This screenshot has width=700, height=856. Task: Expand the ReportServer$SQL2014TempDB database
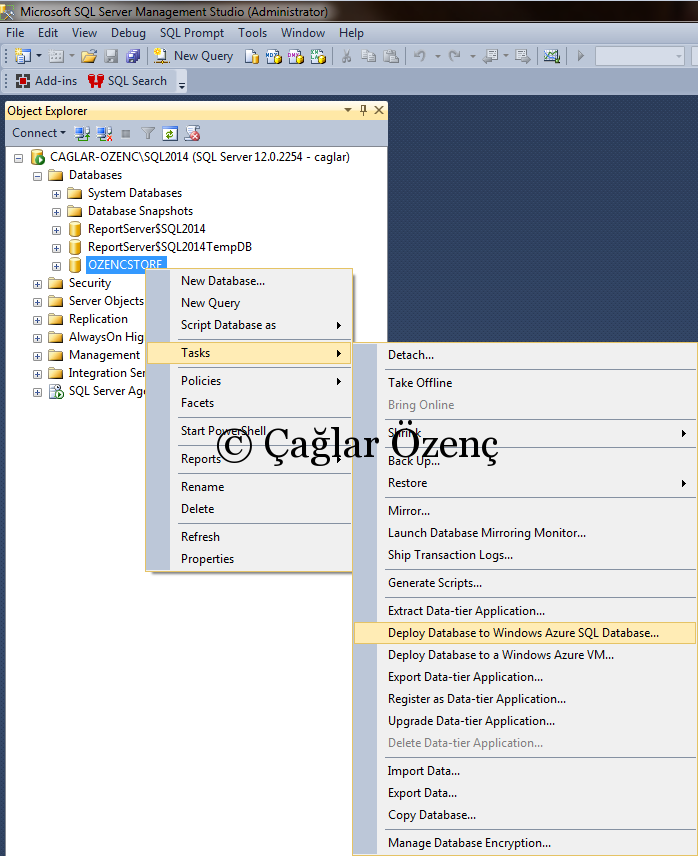pyautogui.click(x=56, y=248)
